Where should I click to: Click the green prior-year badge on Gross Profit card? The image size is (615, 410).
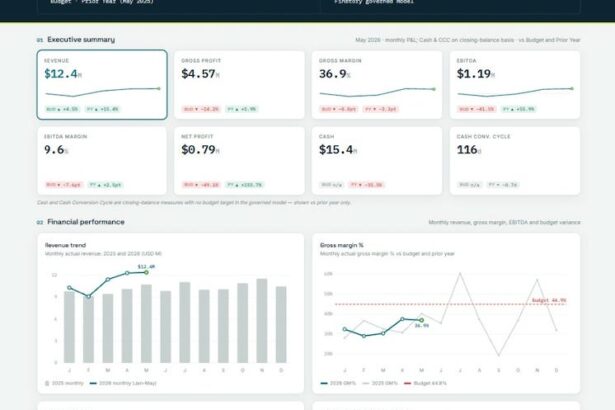click(242, 109)
